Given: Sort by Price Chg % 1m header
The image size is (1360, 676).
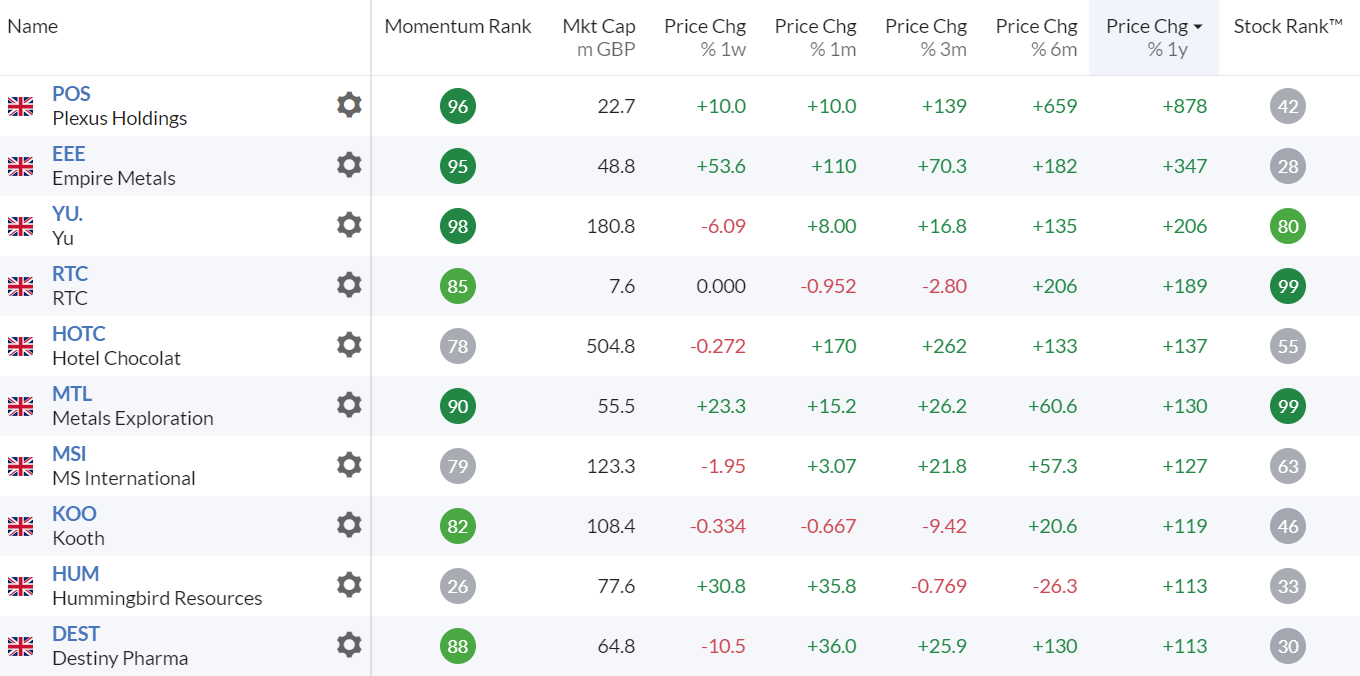Looking at the screenshot, I should [x=815, y=38].
